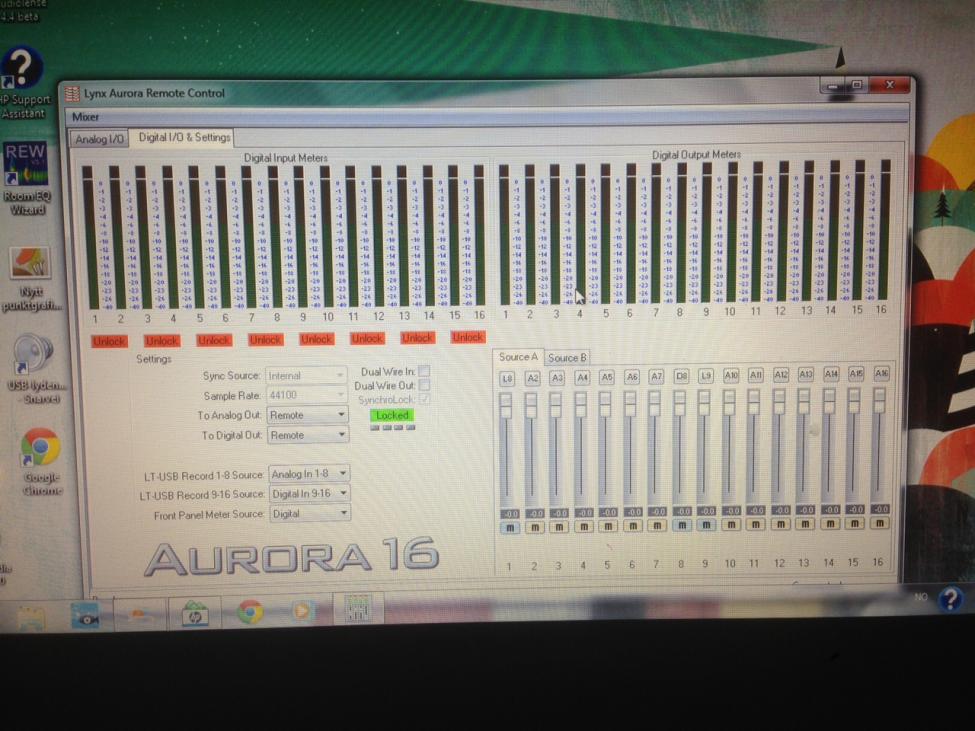Click the Lynx Aurora title bar icon

72,94
